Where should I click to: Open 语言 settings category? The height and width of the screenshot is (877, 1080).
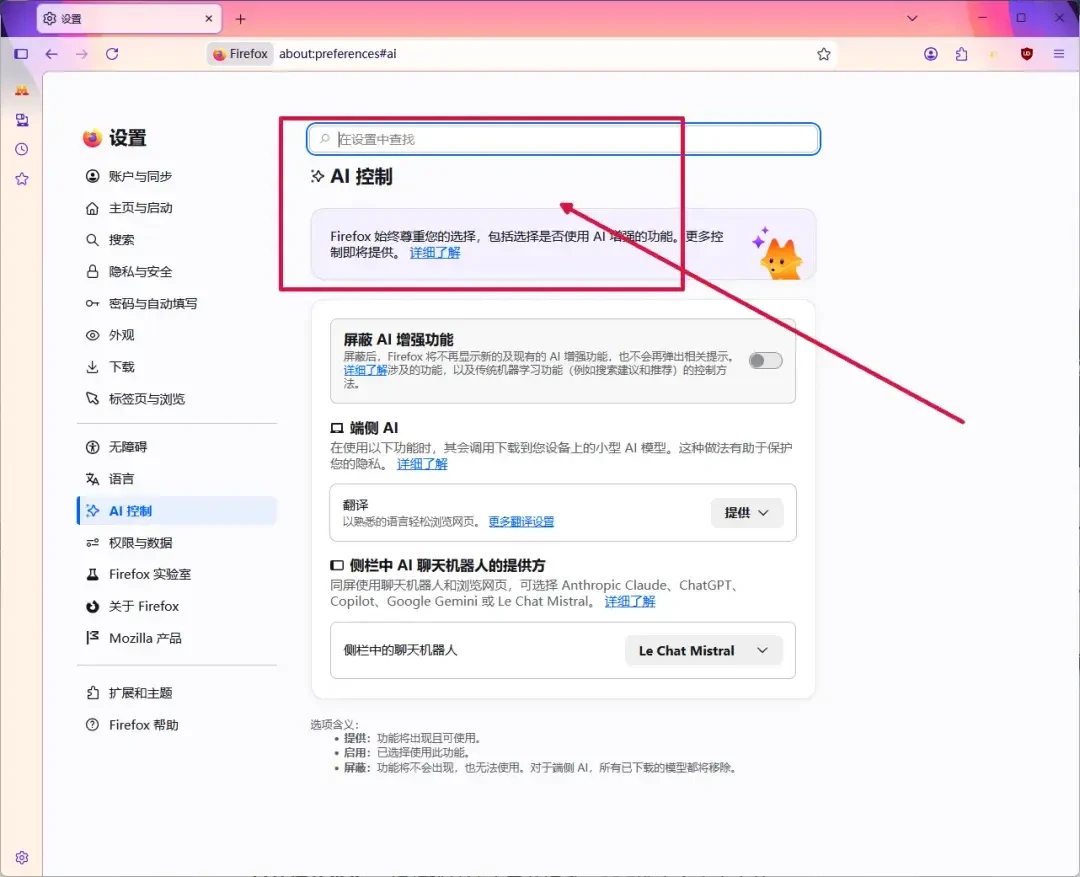click(177, 479)
